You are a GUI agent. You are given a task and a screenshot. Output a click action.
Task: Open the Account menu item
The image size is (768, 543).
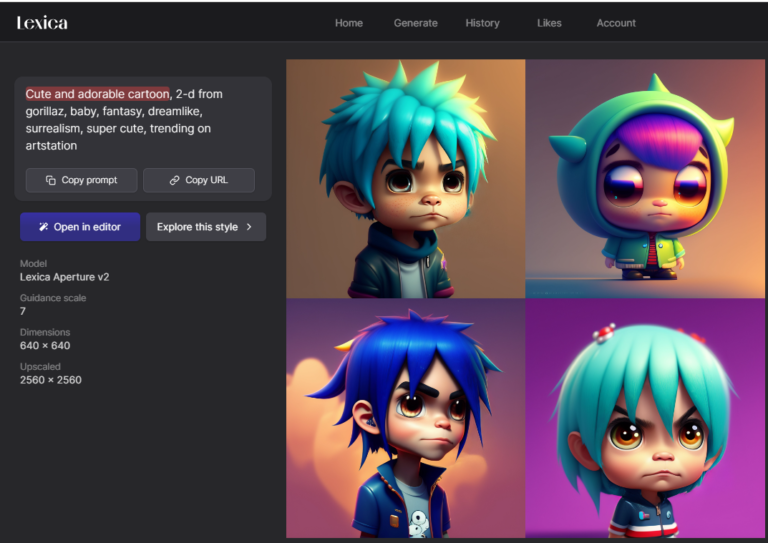point(616,23)
